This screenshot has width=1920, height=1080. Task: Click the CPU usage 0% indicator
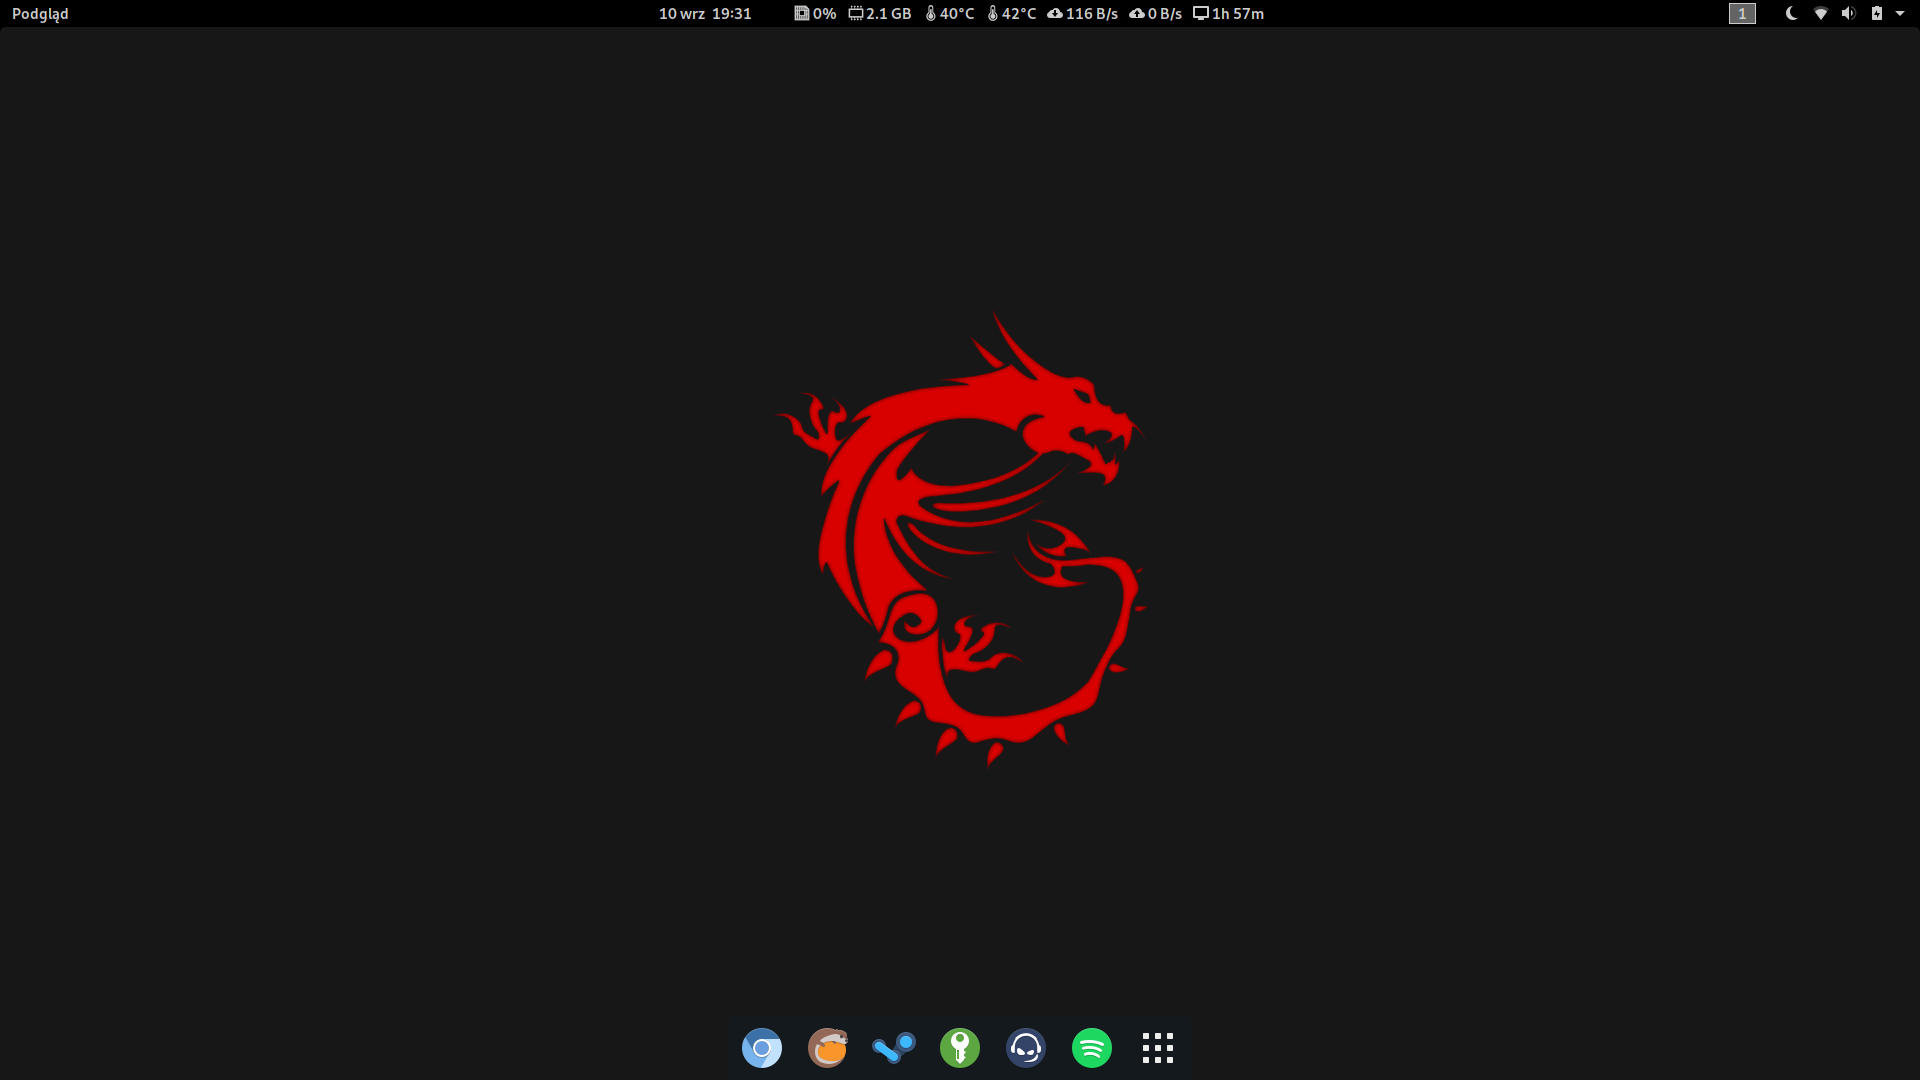pyautogui.click(x=815, y=14)
